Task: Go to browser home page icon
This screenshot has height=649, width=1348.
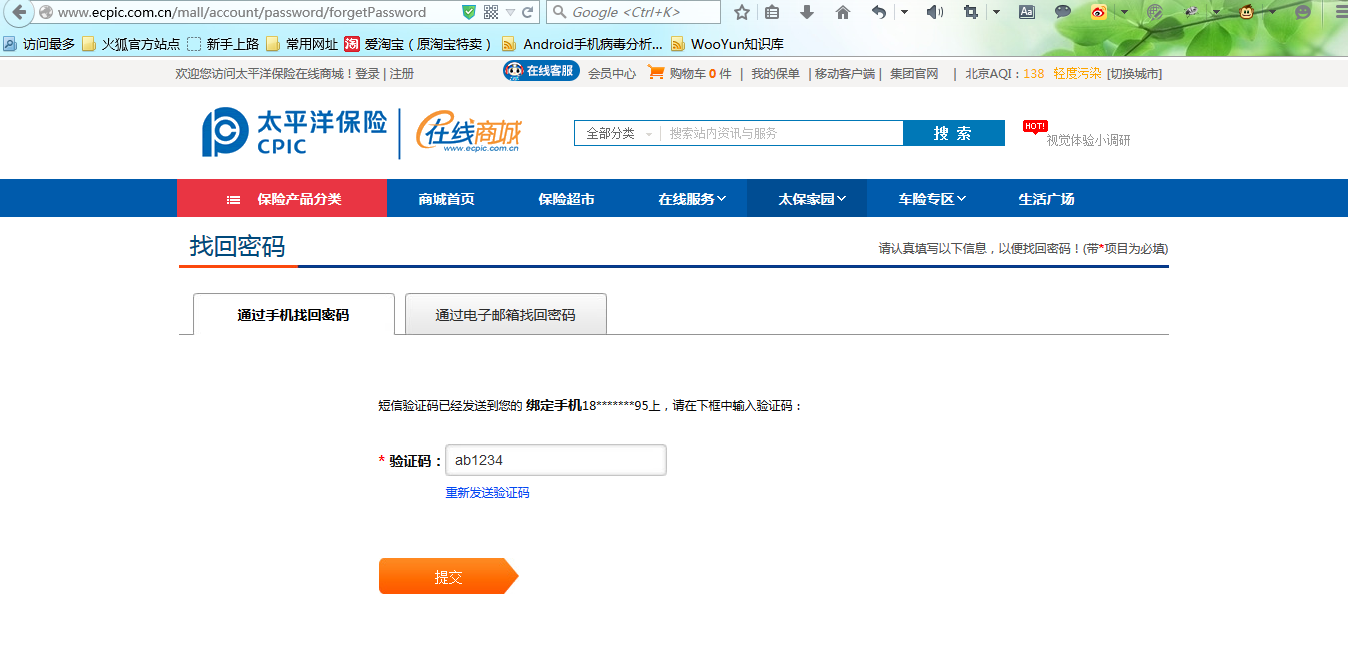Action: pyautogui.click(x=843, y=12)
